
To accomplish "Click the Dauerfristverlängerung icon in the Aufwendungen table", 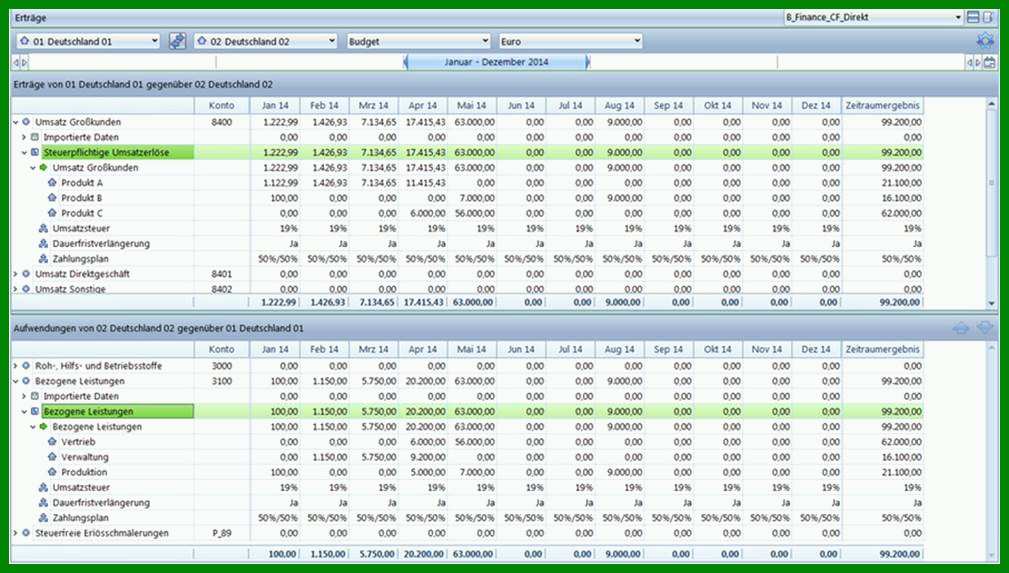I will click(43, 503).
